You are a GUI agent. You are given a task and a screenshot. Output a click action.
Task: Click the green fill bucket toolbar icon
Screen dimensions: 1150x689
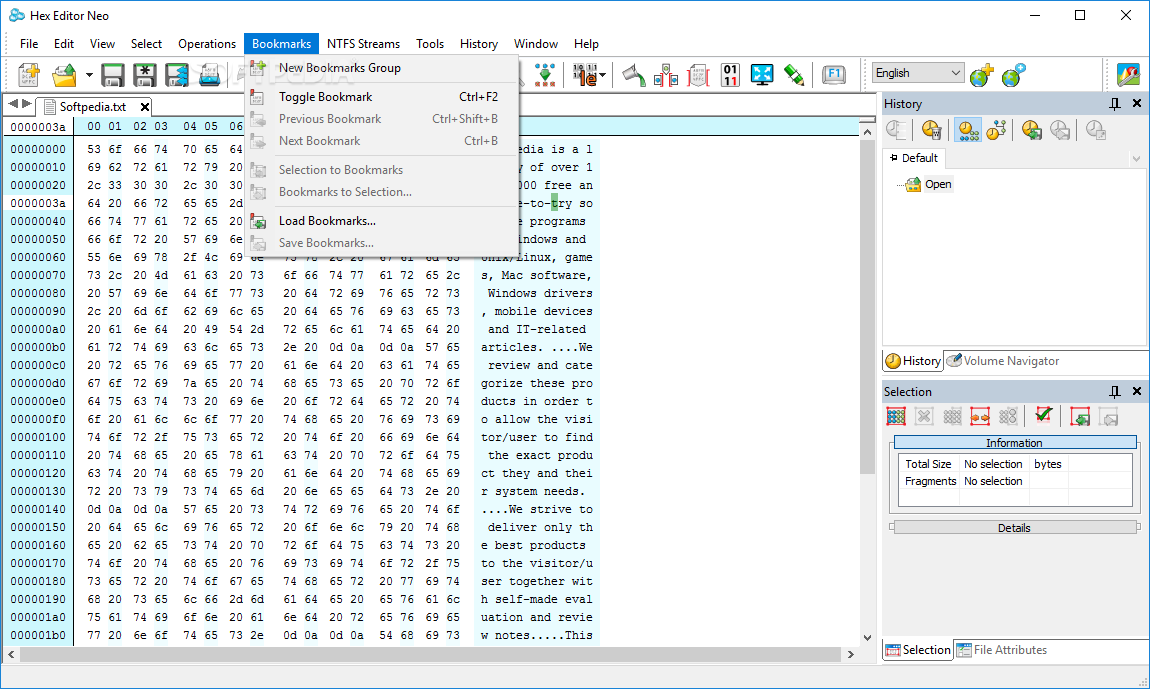tap(634, 75)
